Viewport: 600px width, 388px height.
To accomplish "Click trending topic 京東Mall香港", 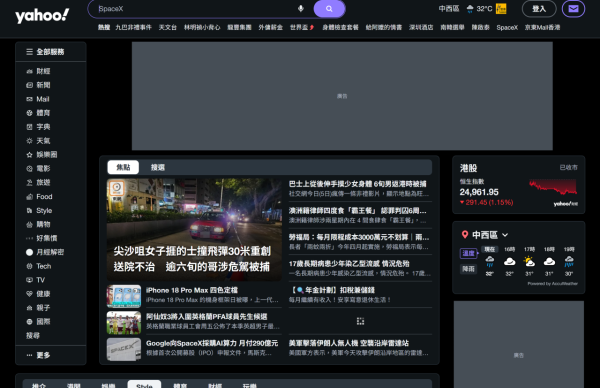I will (x=542, y=28).
